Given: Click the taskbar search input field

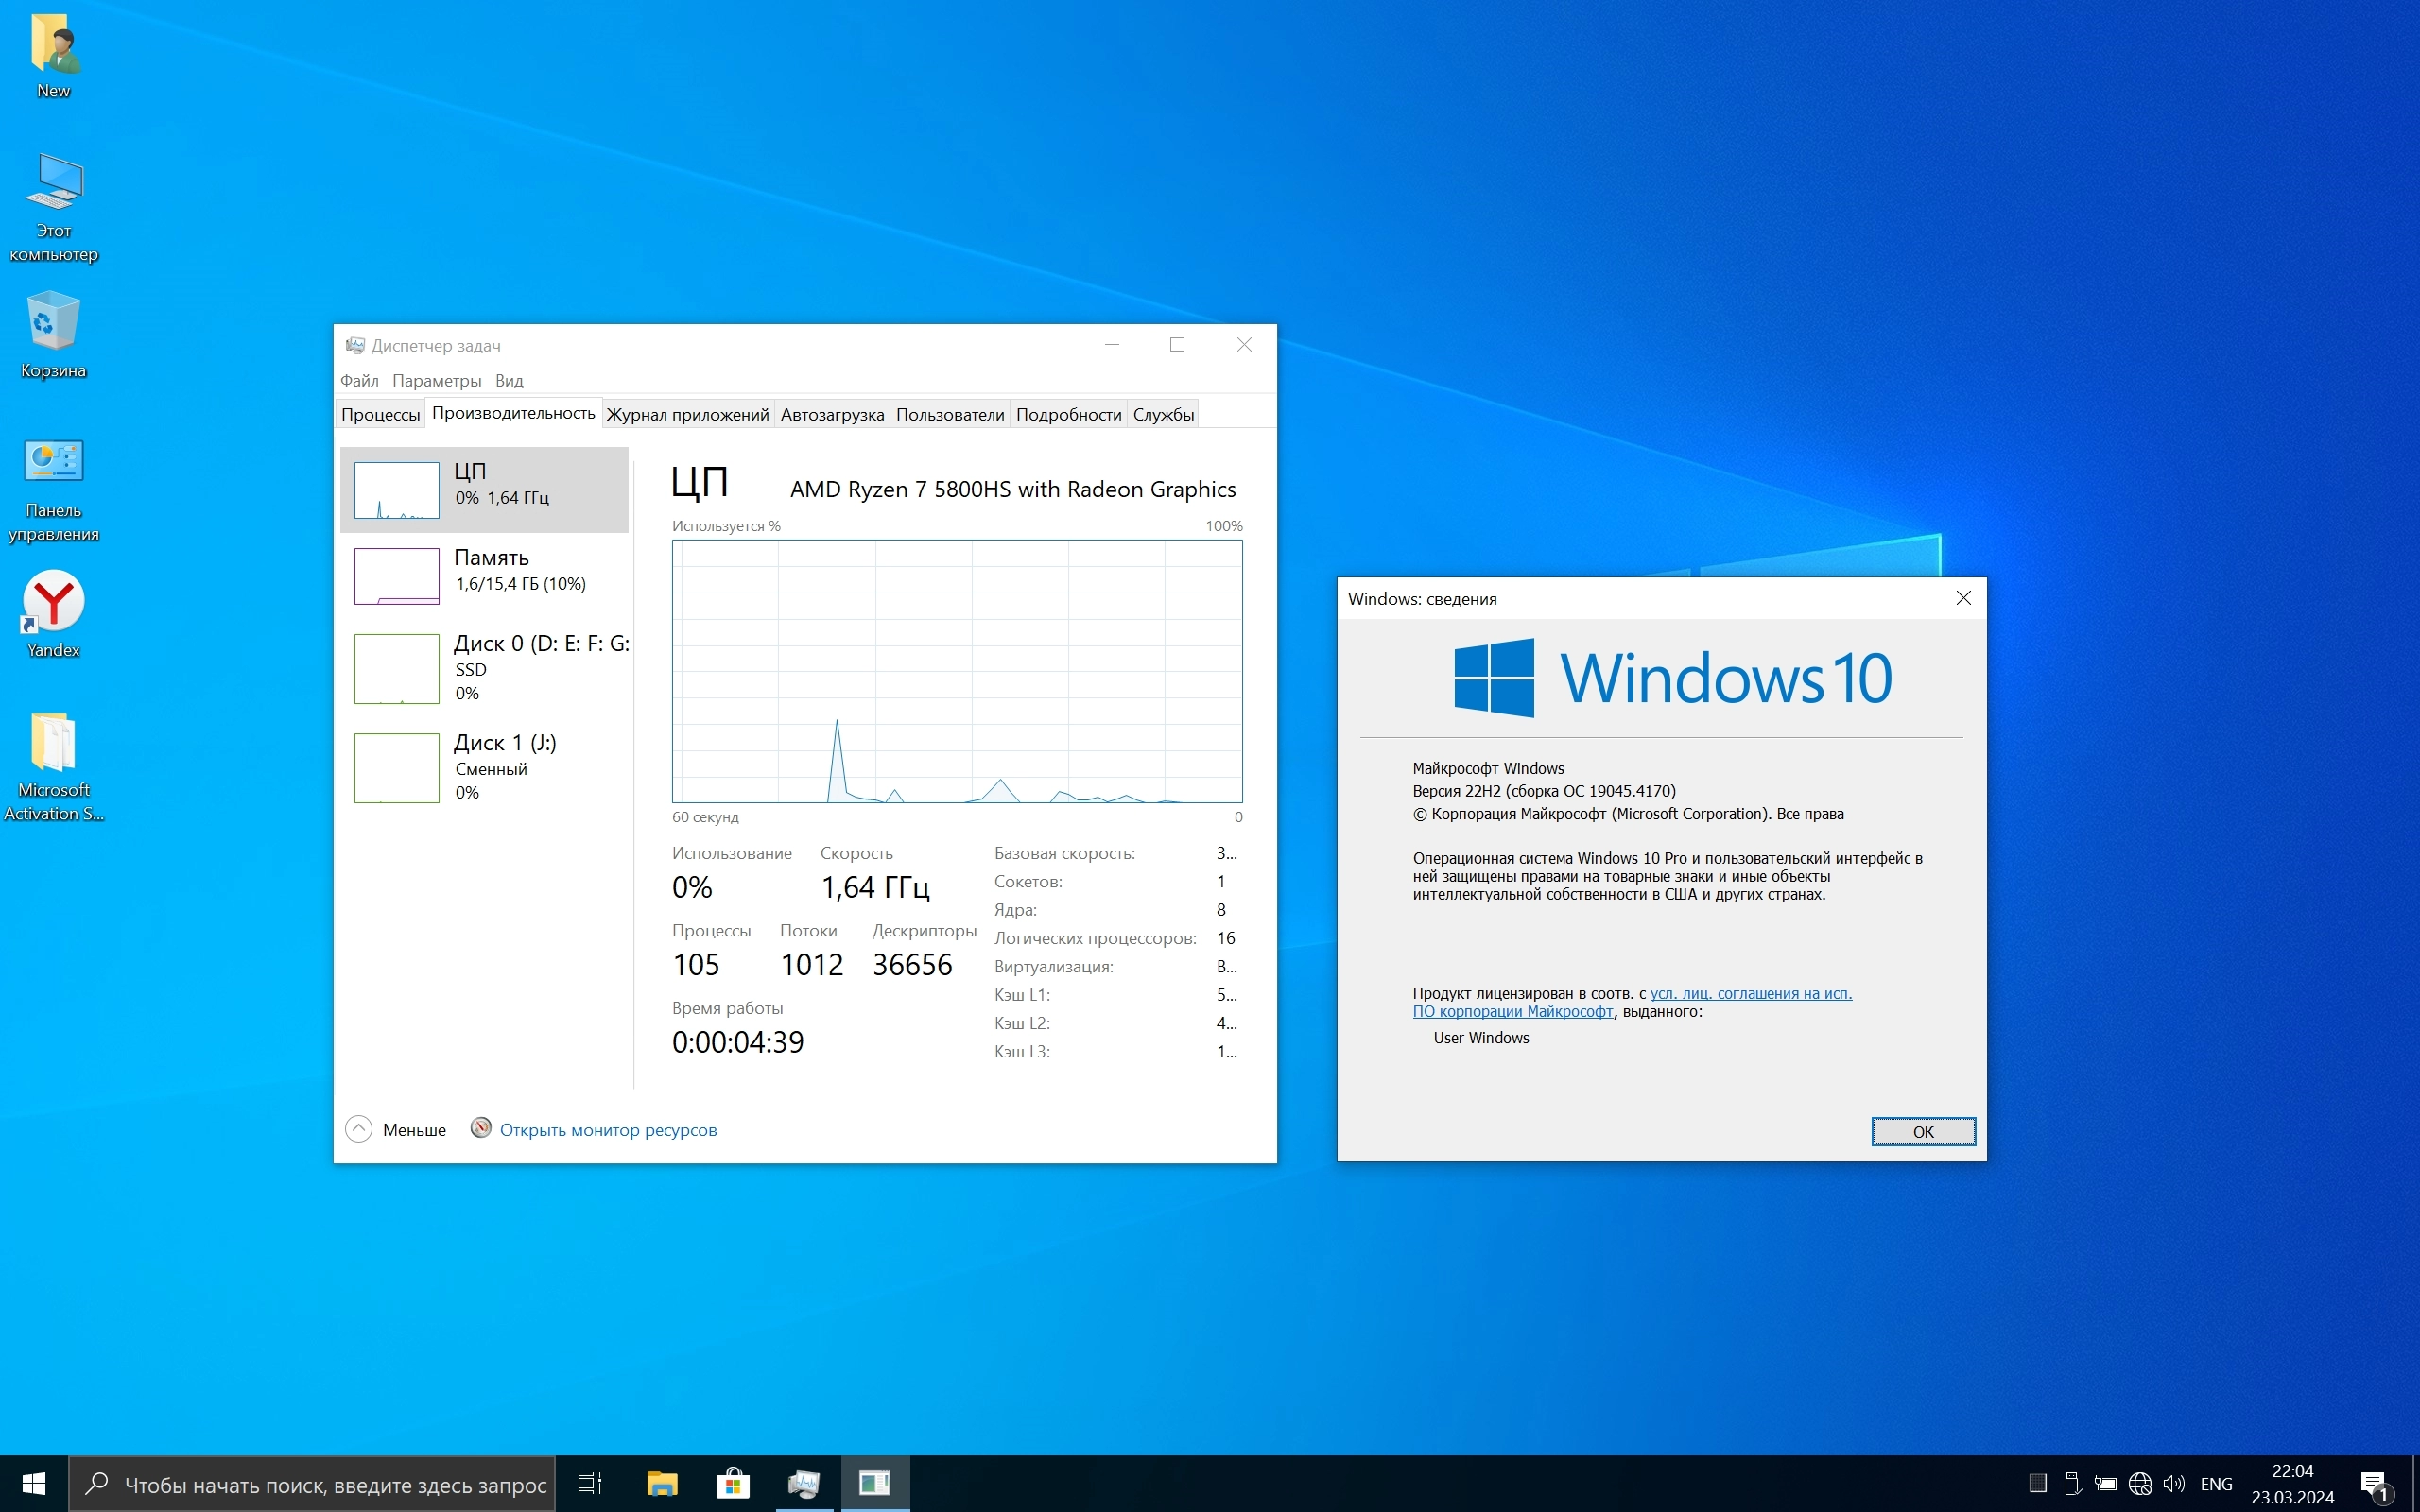Looking at the screenshot, I should click(334, 1485).
